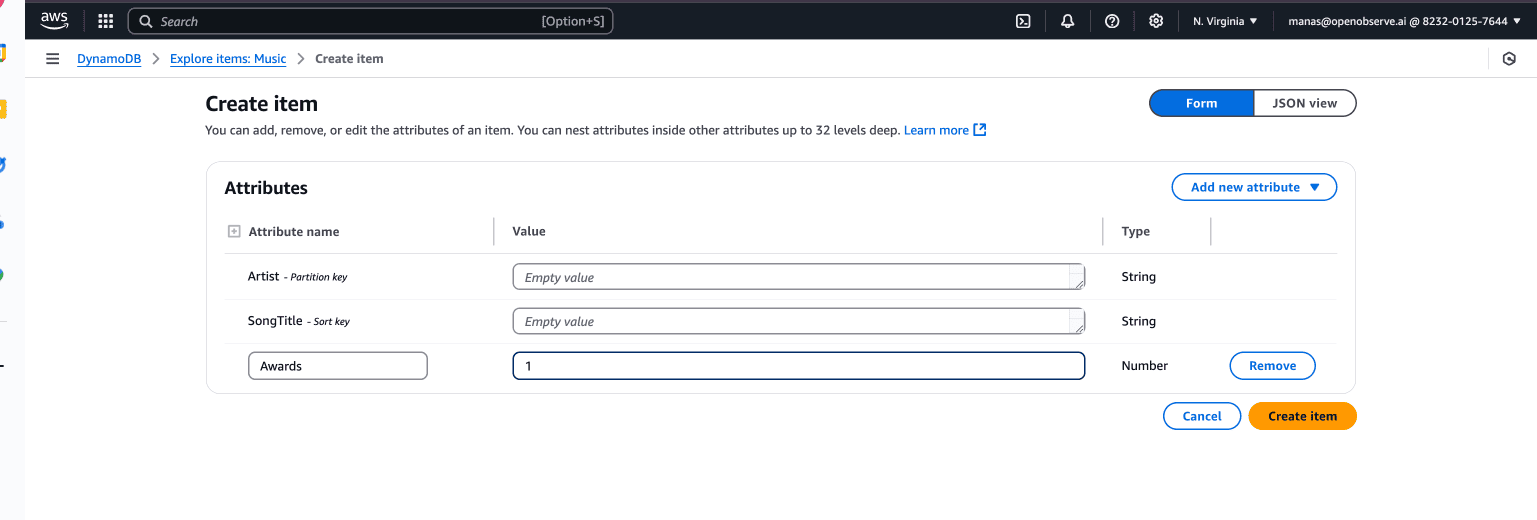Launch CloudShell from the top bar
The image size is (1537, 520).
pos(1023,21)
